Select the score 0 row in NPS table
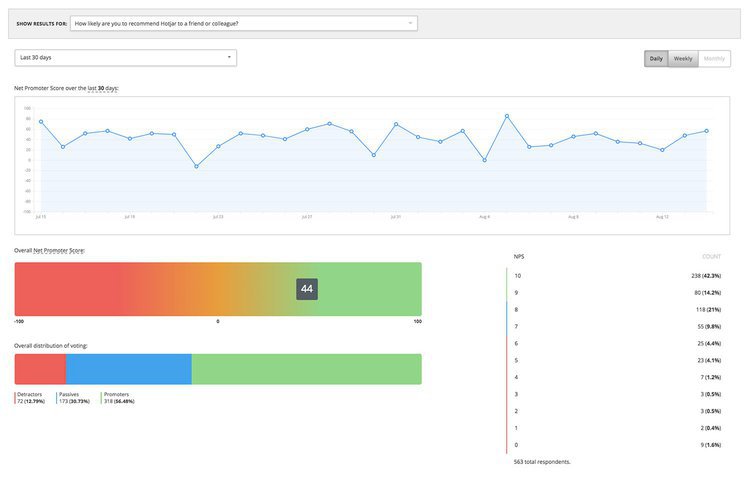 620,443
